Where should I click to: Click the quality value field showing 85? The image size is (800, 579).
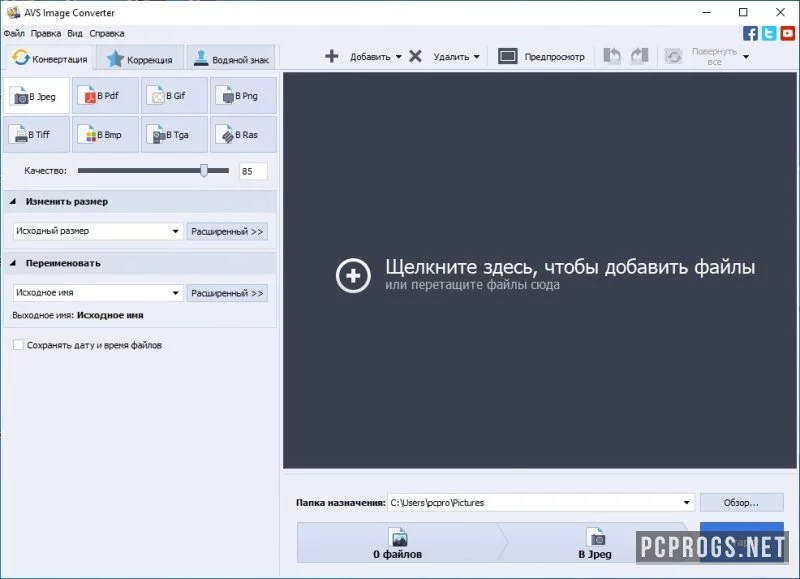[x=253, y=171]
